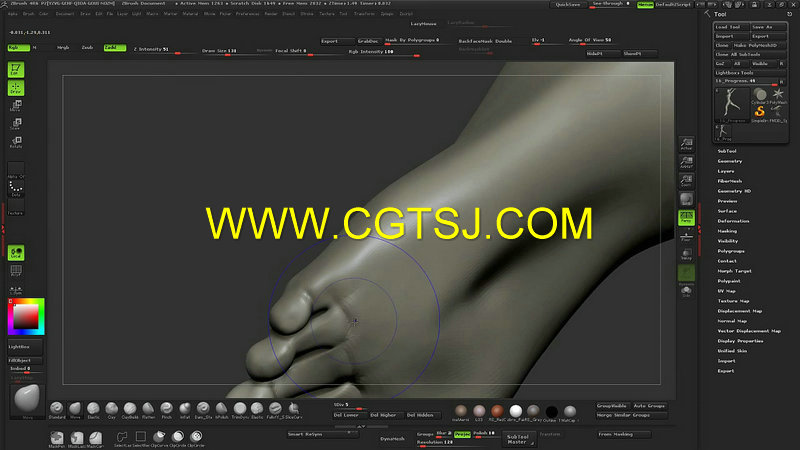Expand the Polygroups section

pos(731,251)
